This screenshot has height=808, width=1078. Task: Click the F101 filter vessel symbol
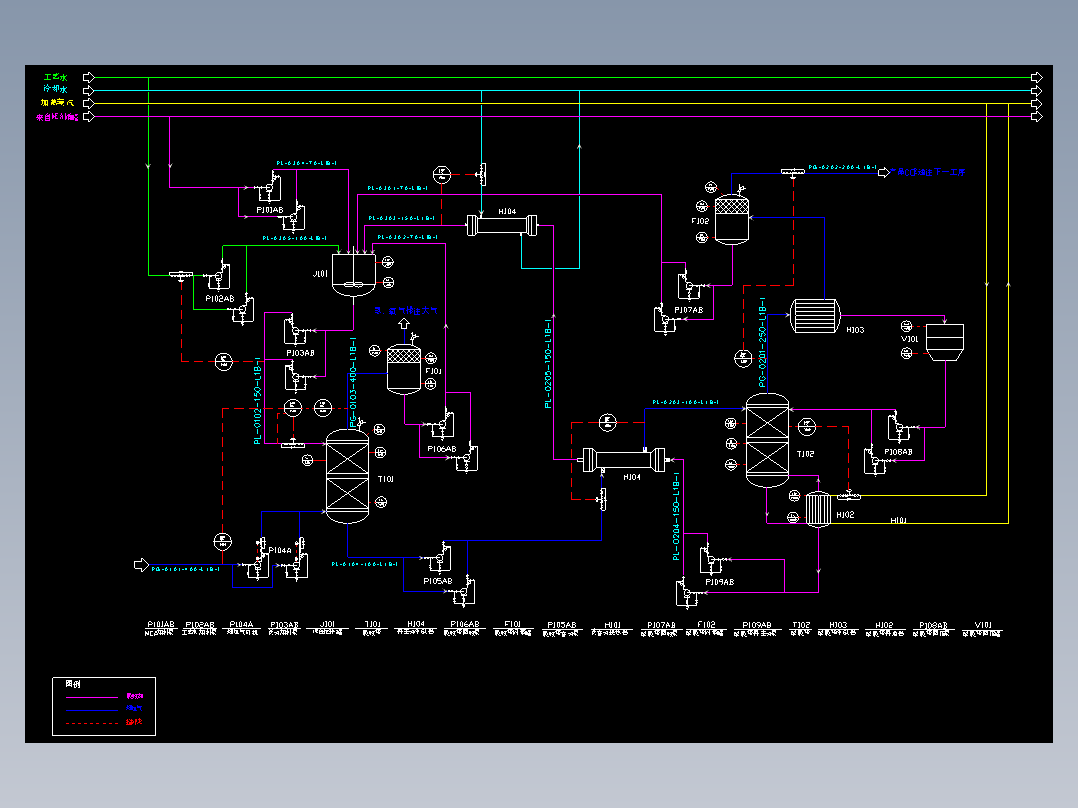(404, 369)
